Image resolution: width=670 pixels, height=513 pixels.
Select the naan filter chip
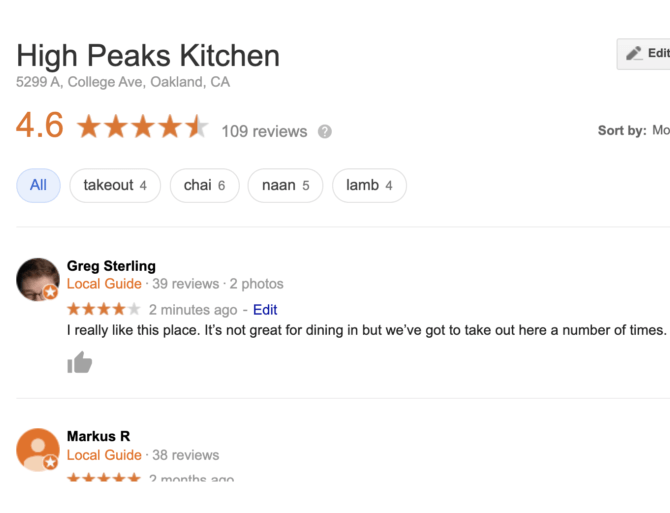point(285,185)
